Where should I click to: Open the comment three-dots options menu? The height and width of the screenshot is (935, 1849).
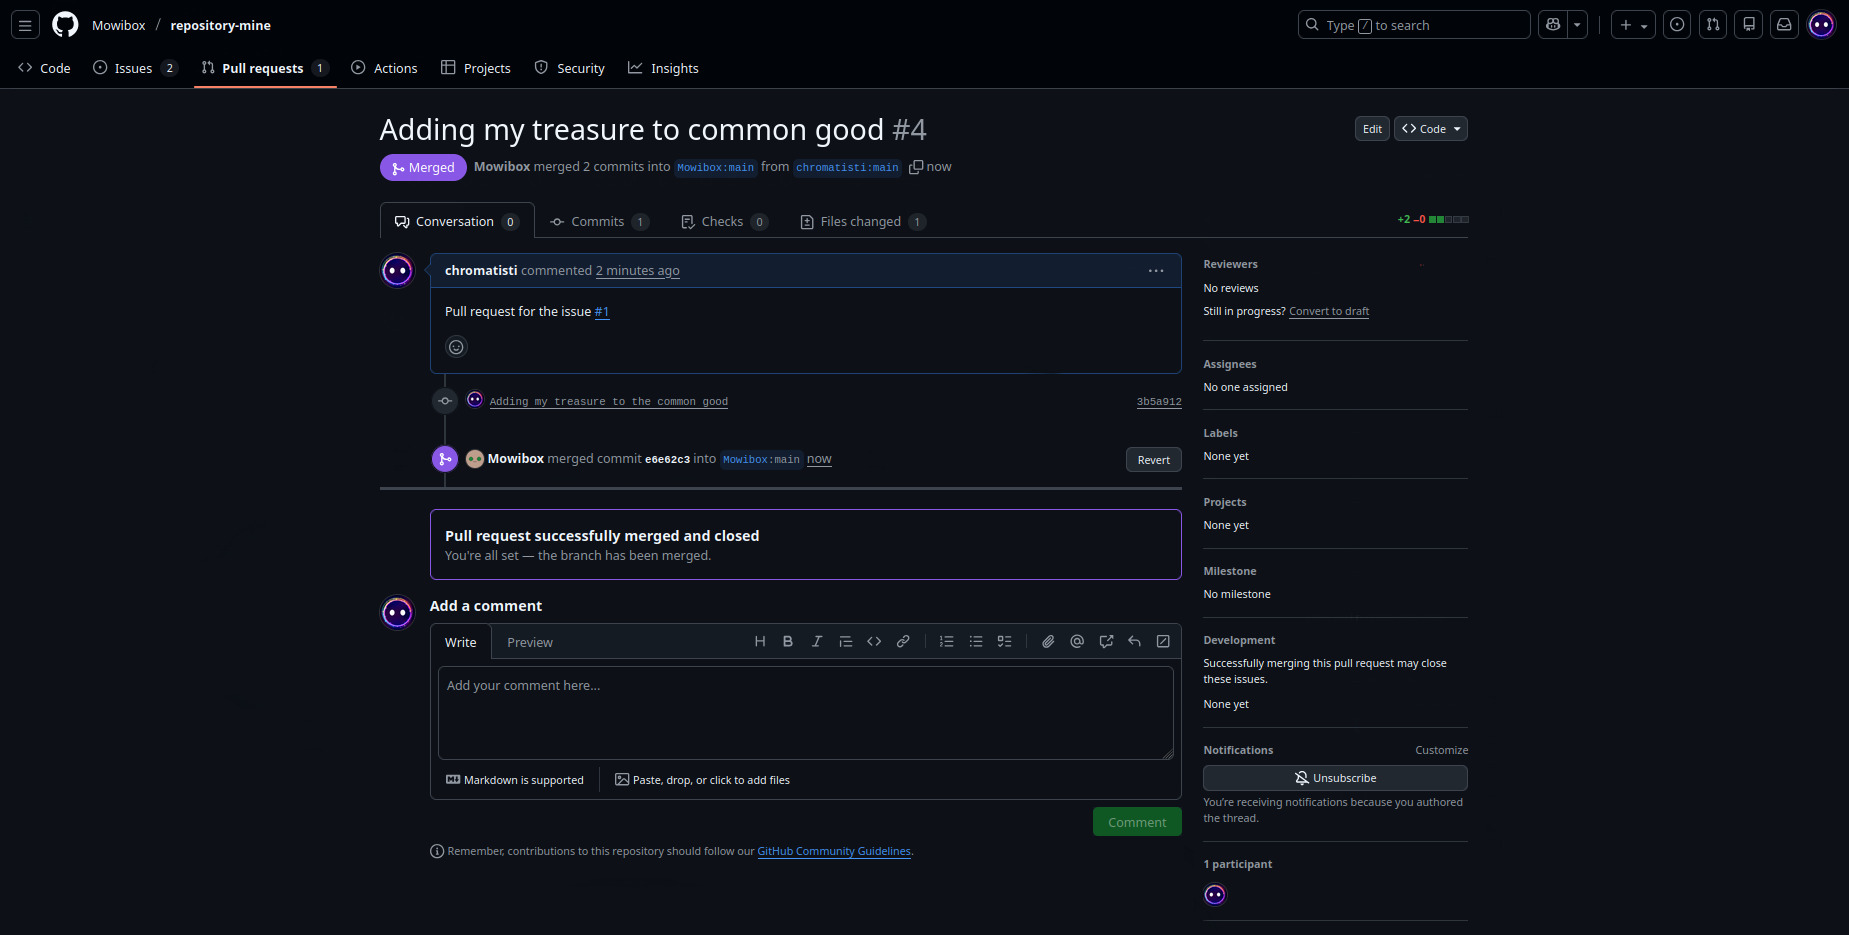tap(1156, 271)
